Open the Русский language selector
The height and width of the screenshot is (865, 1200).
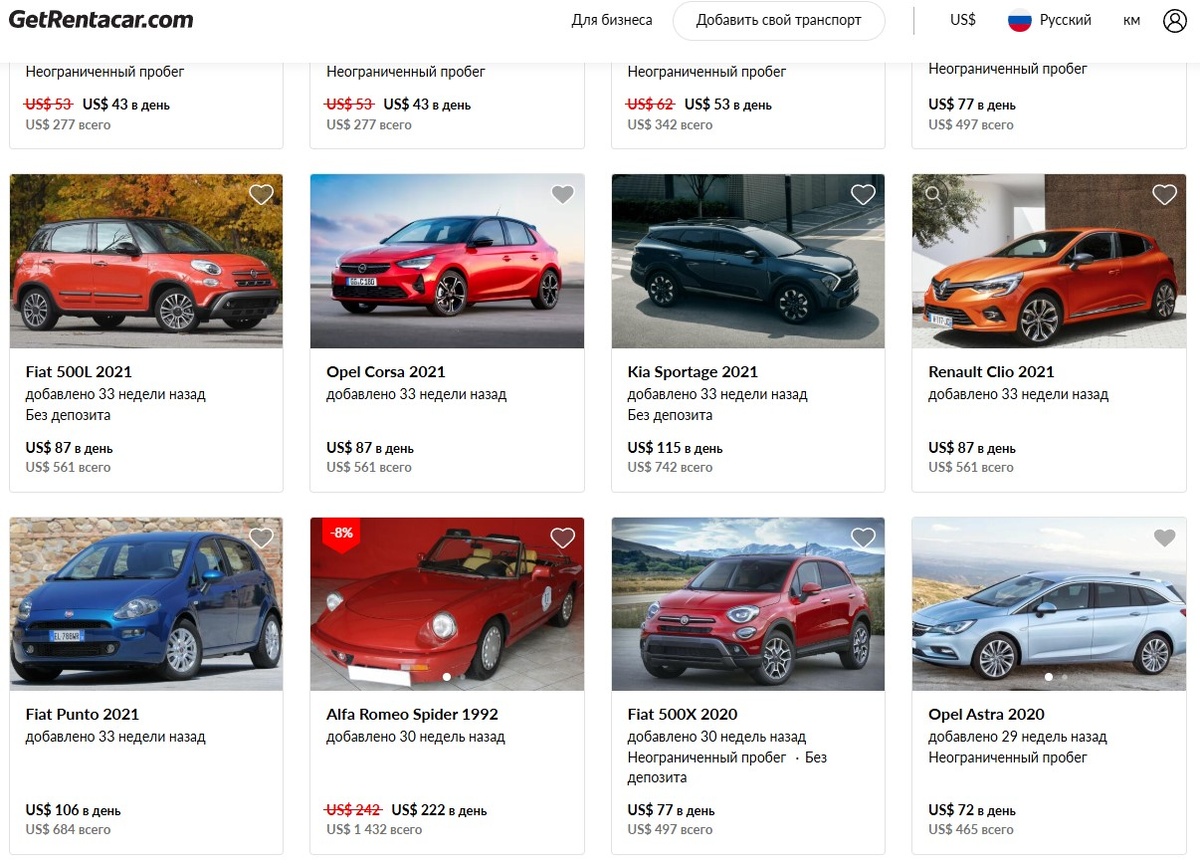click(x=1063, y=19)
